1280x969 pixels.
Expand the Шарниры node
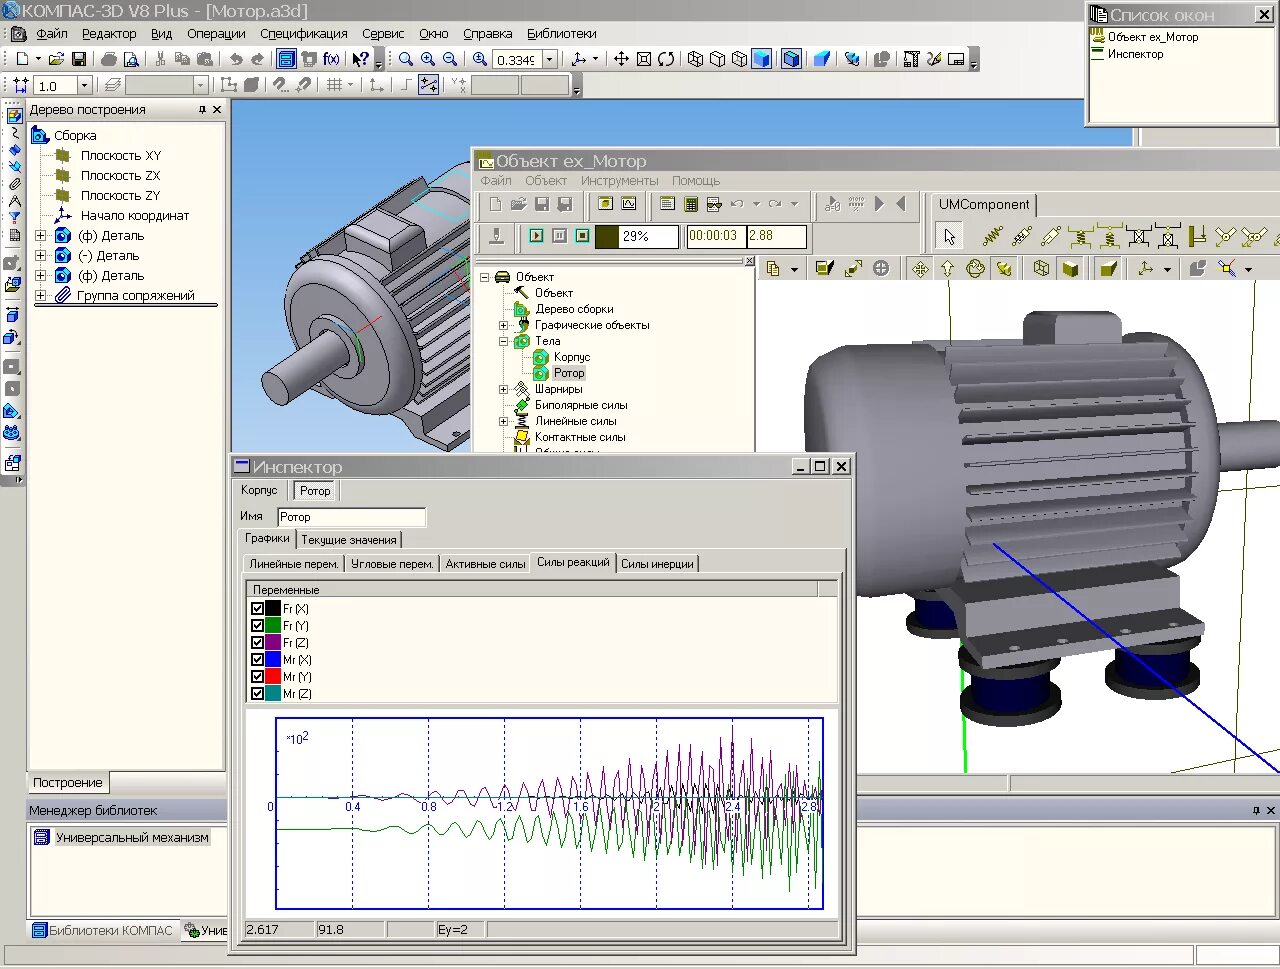click(x=504, y=389)
